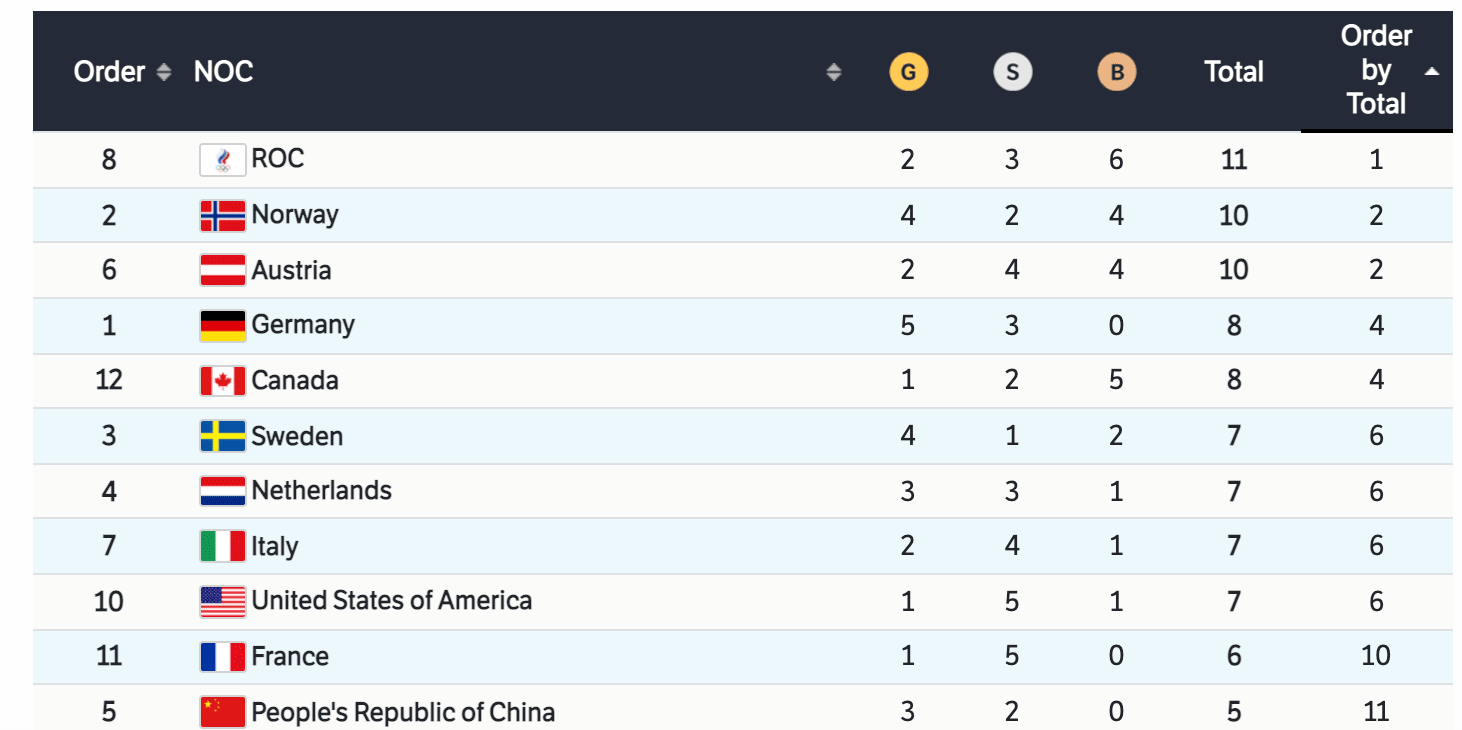Viewport: 1462px width, 730px height.
Task: Click the People's Republic of China flag
Action: [x=222, y=712]
